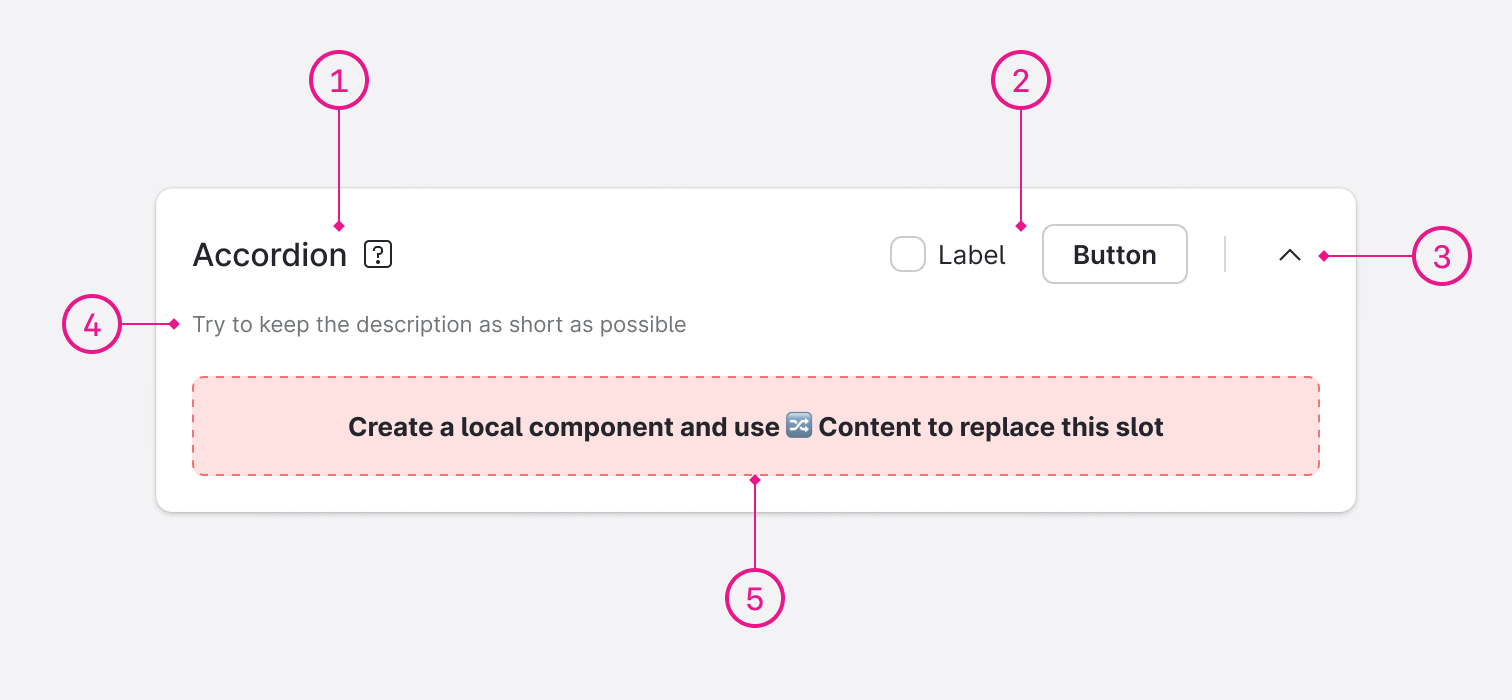Click the pink diamond pointing at the chevron

click(1323, 256)
